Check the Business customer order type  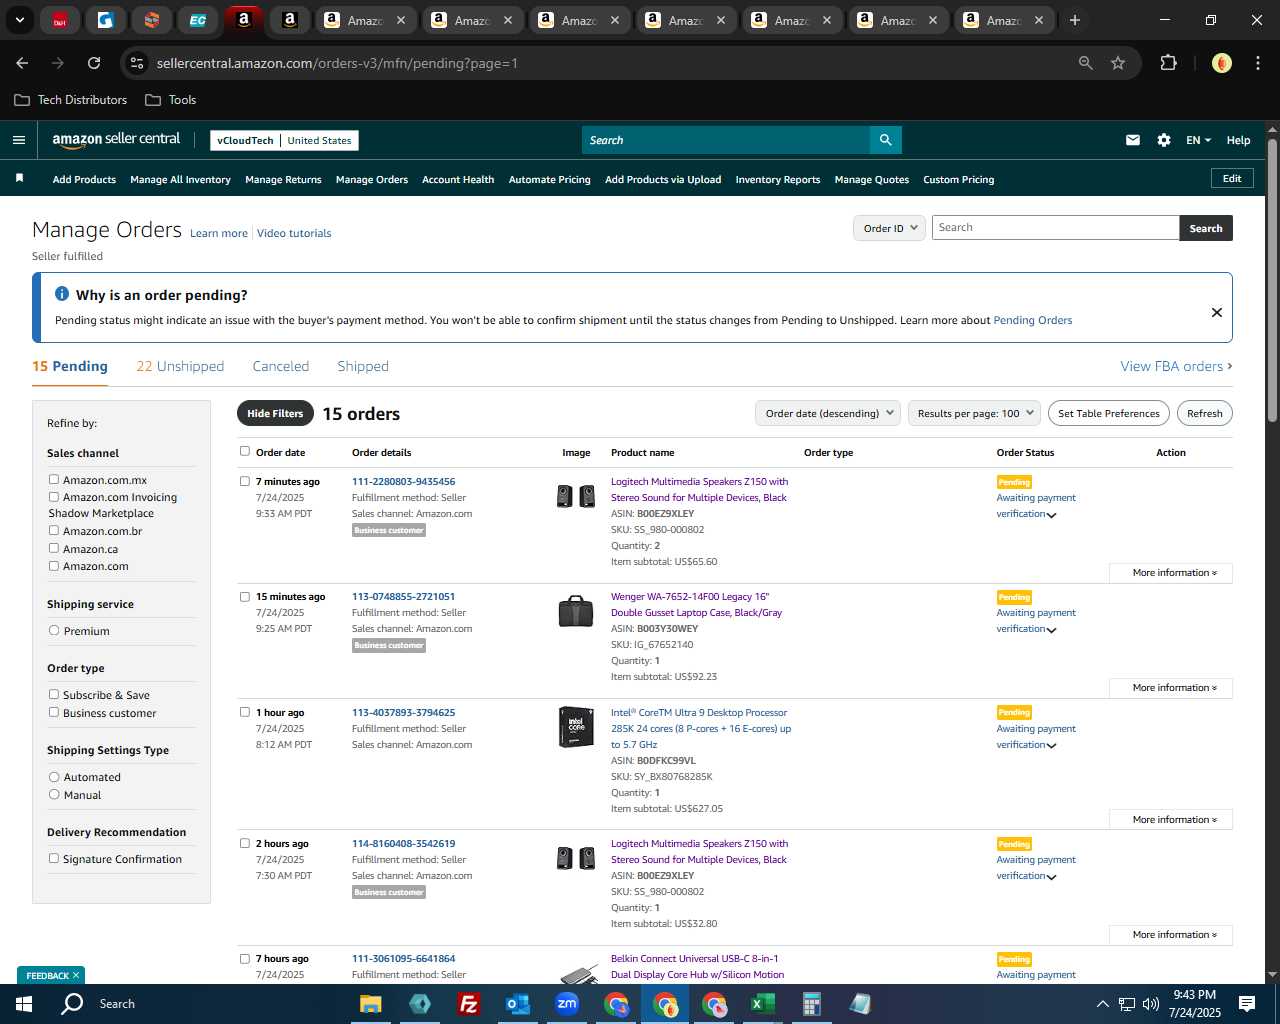[54, 713]
